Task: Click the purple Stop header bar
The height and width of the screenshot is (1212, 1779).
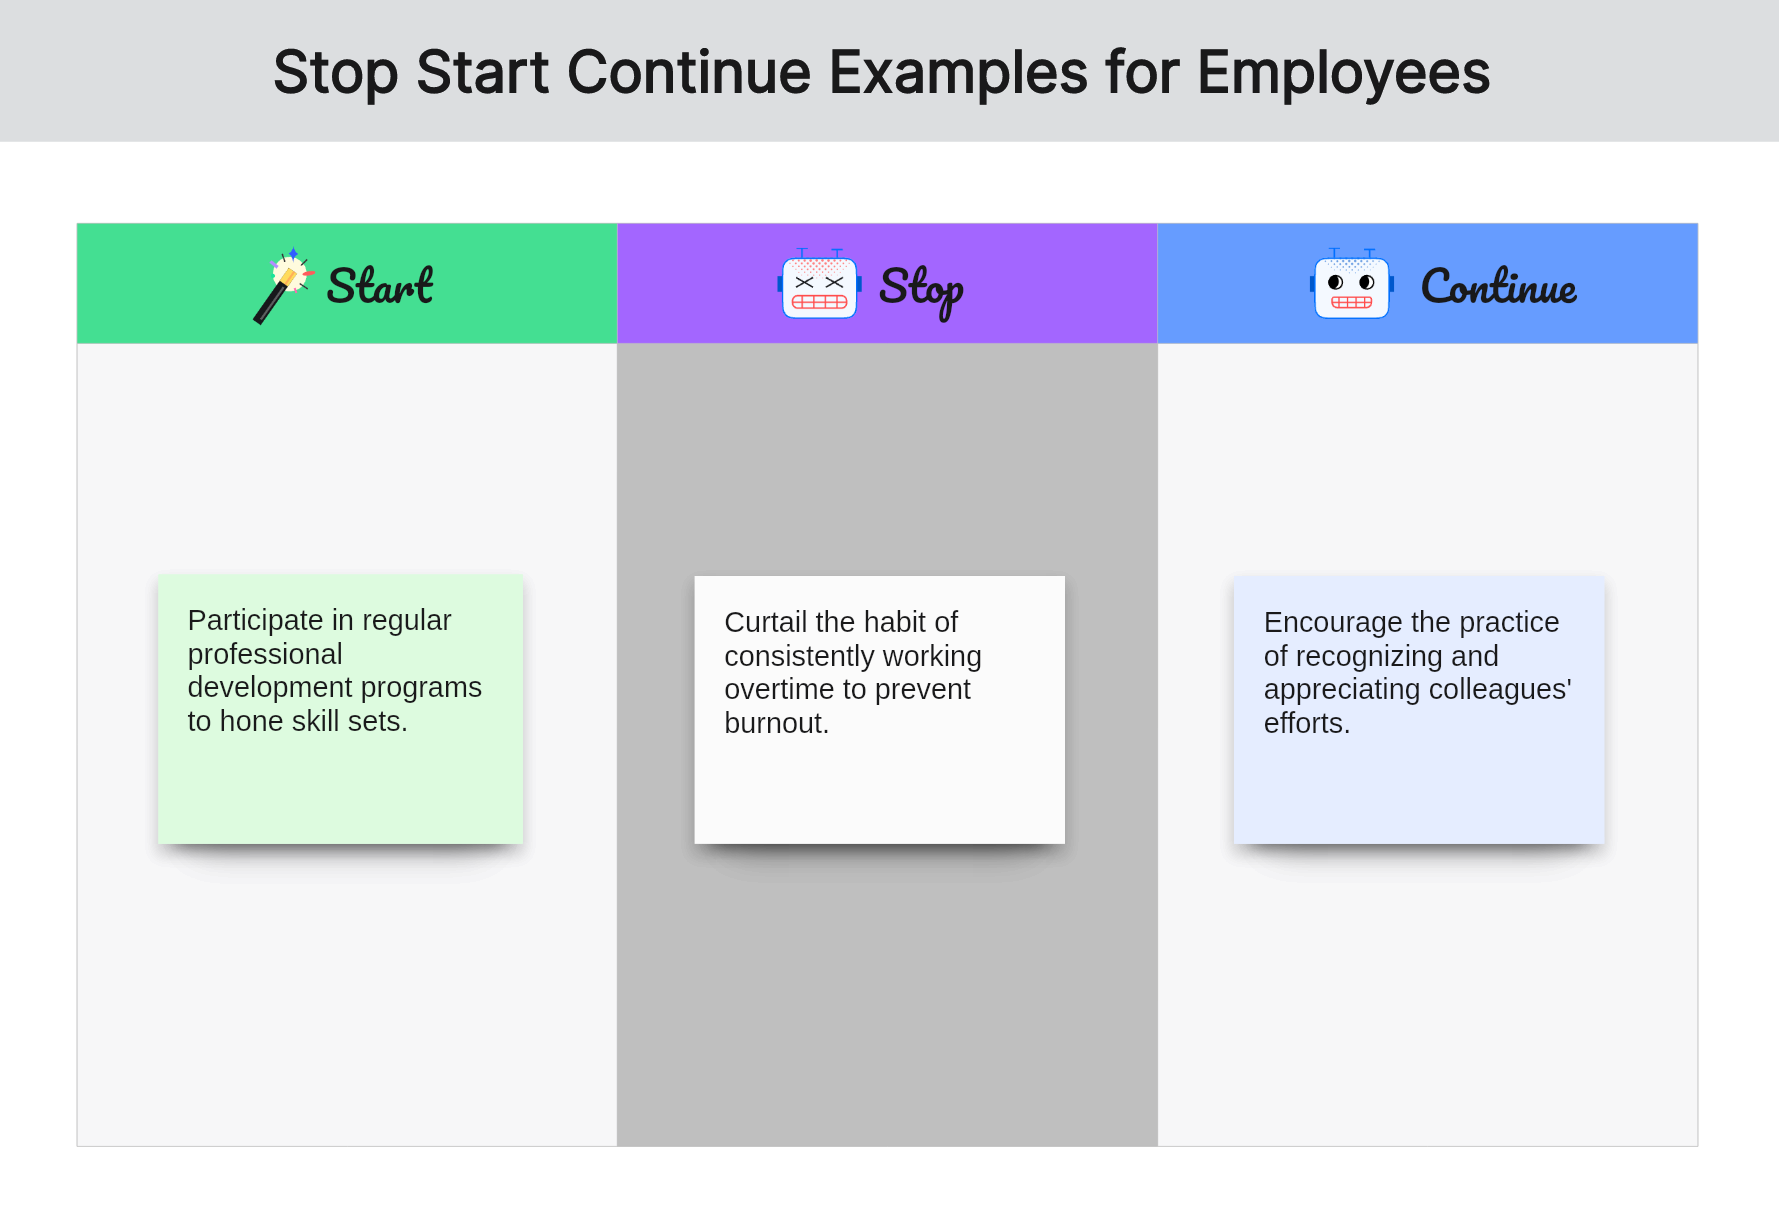Action: [887, 284]
